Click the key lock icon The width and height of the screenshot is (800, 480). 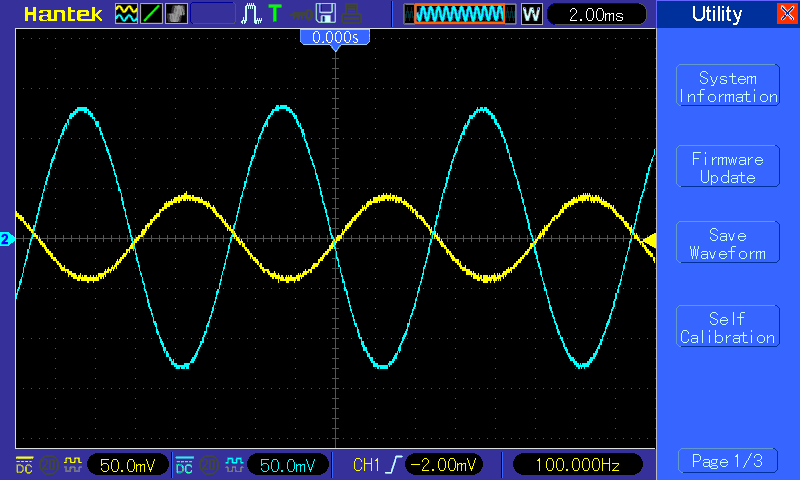point(302,15)
